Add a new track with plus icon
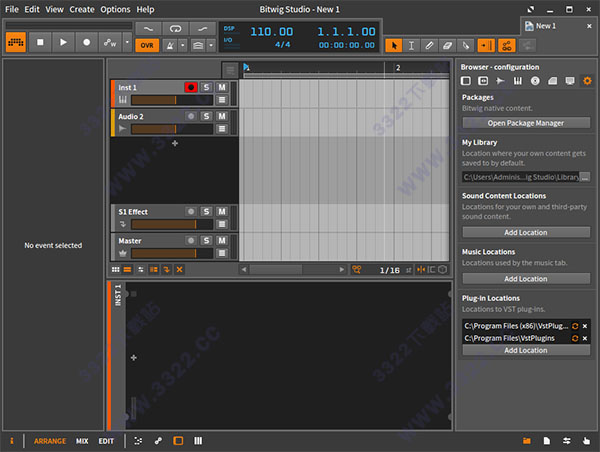 pos(175,143)
